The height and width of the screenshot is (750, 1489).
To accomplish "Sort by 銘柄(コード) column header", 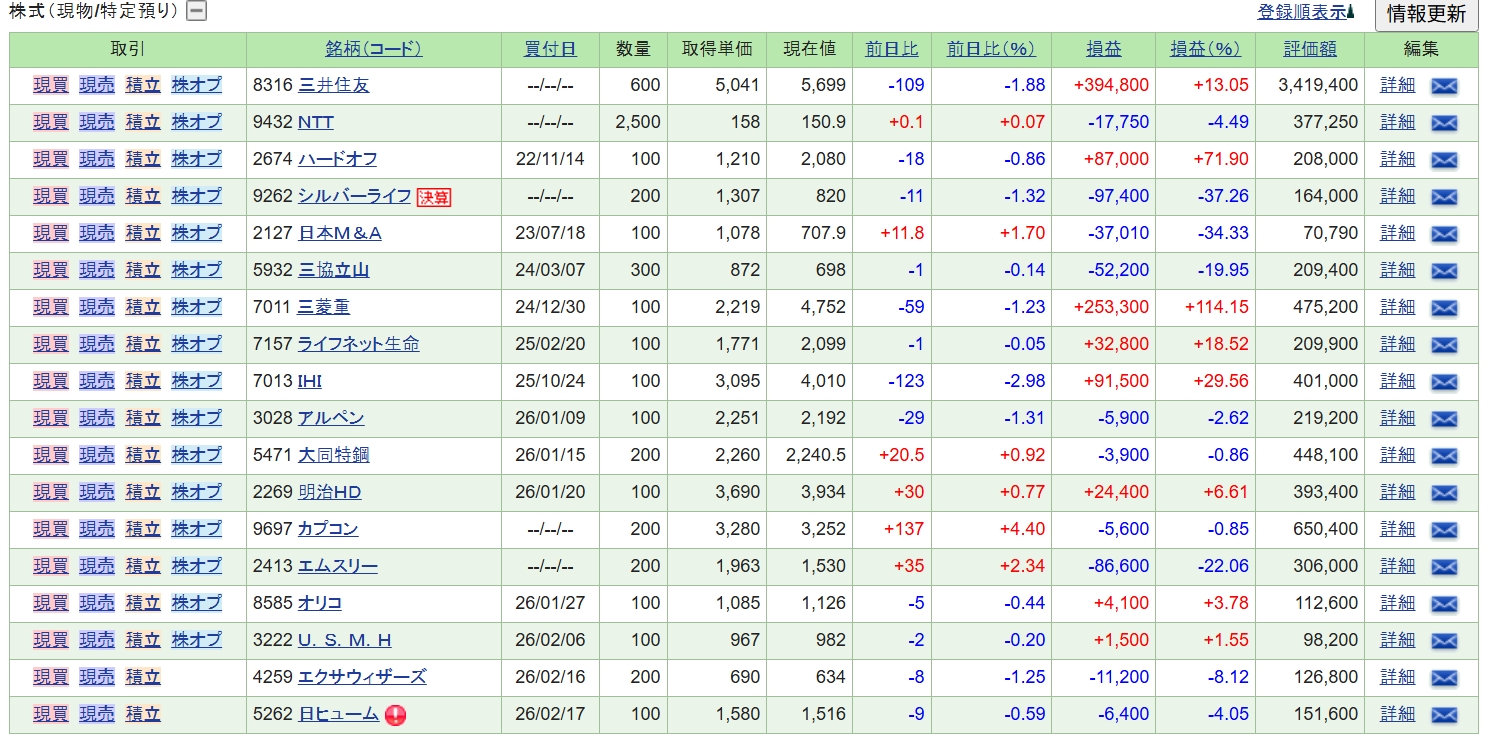I will (373, 49).
